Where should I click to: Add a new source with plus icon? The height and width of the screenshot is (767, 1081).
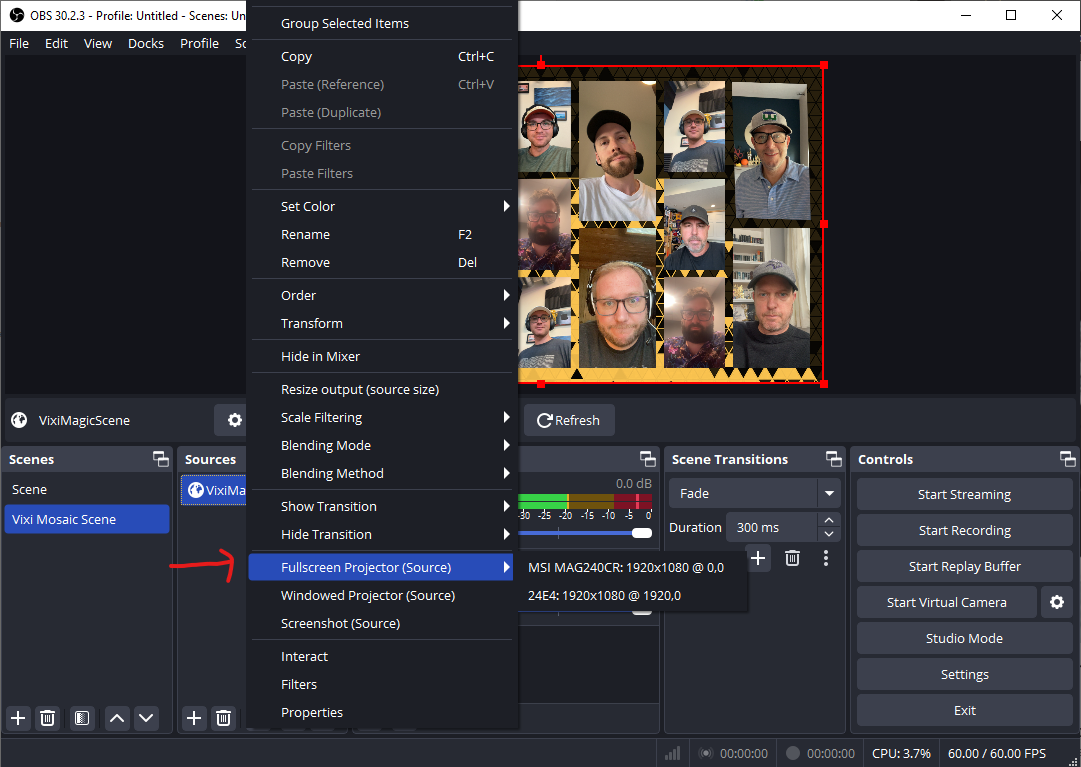coord(194,719)
